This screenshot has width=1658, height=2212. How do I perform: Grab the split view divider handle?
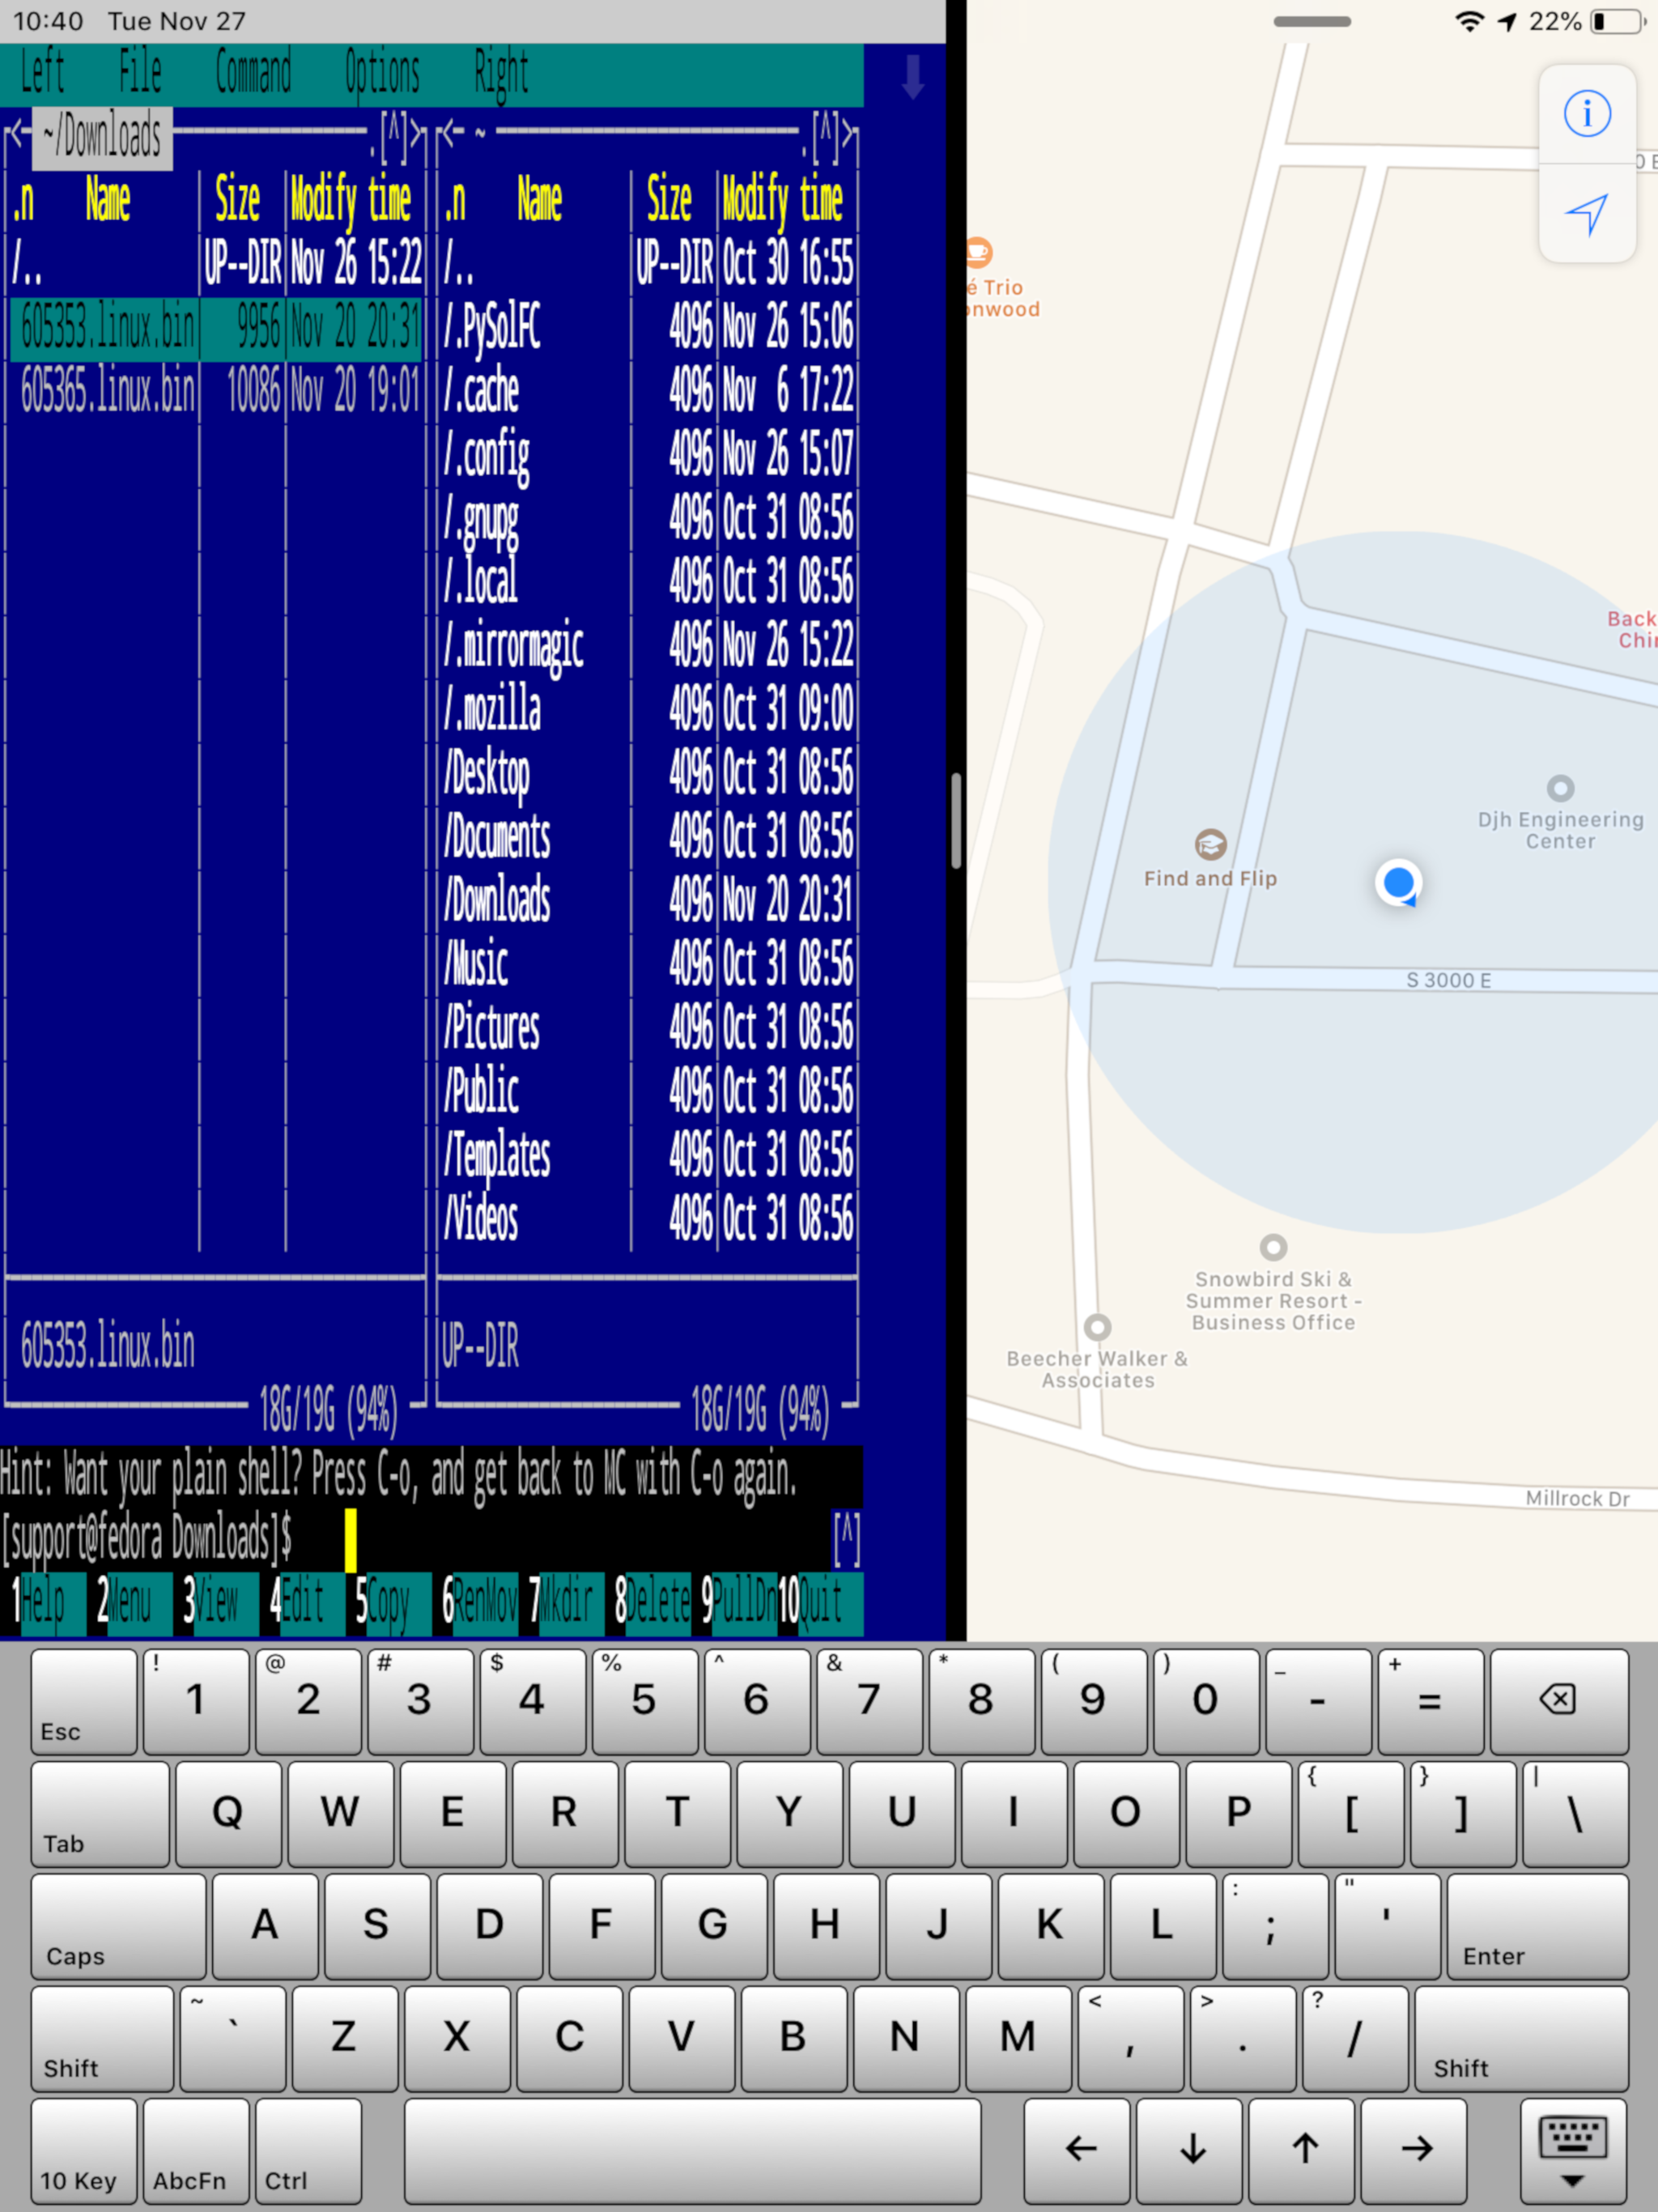957,820
